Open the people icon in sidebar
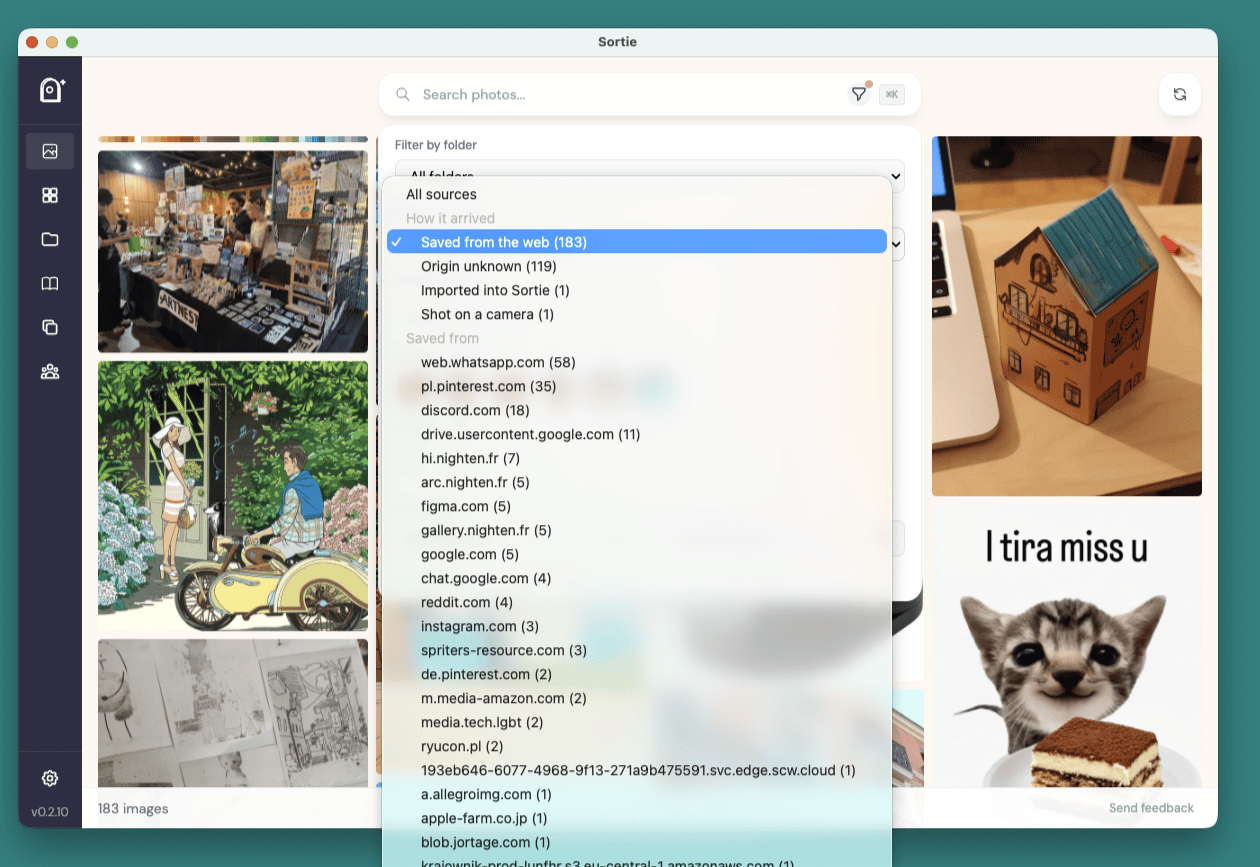Image resolution: width=1260 pixels, height=867 pixels. click(50, 371)
